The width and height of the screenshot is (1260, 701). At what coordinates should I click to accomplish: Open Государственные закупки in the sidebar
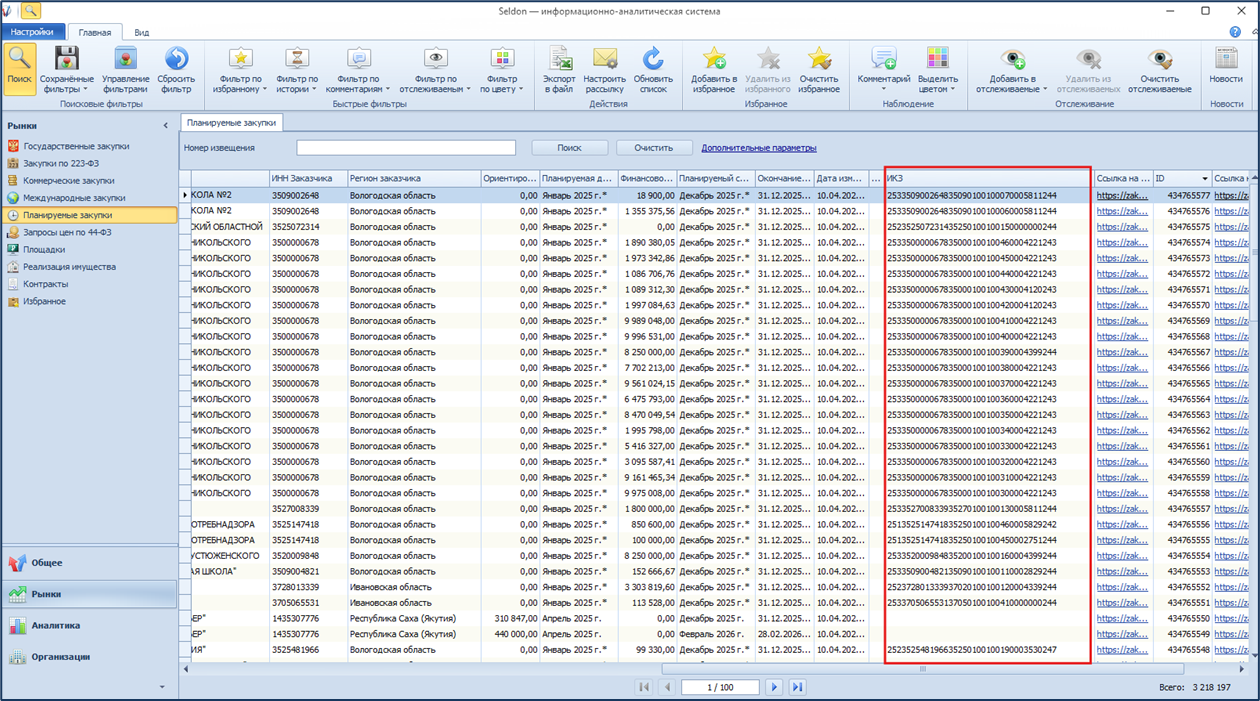(76, 146)
